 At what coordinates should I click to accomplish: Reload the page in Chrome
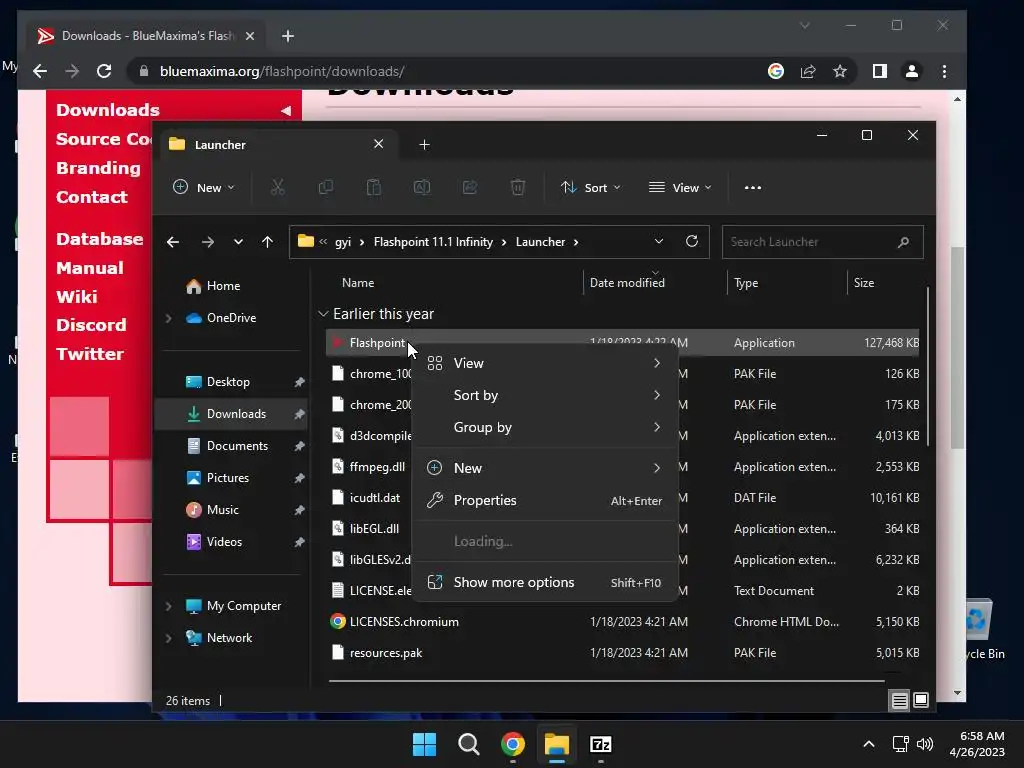pos(104,71)
